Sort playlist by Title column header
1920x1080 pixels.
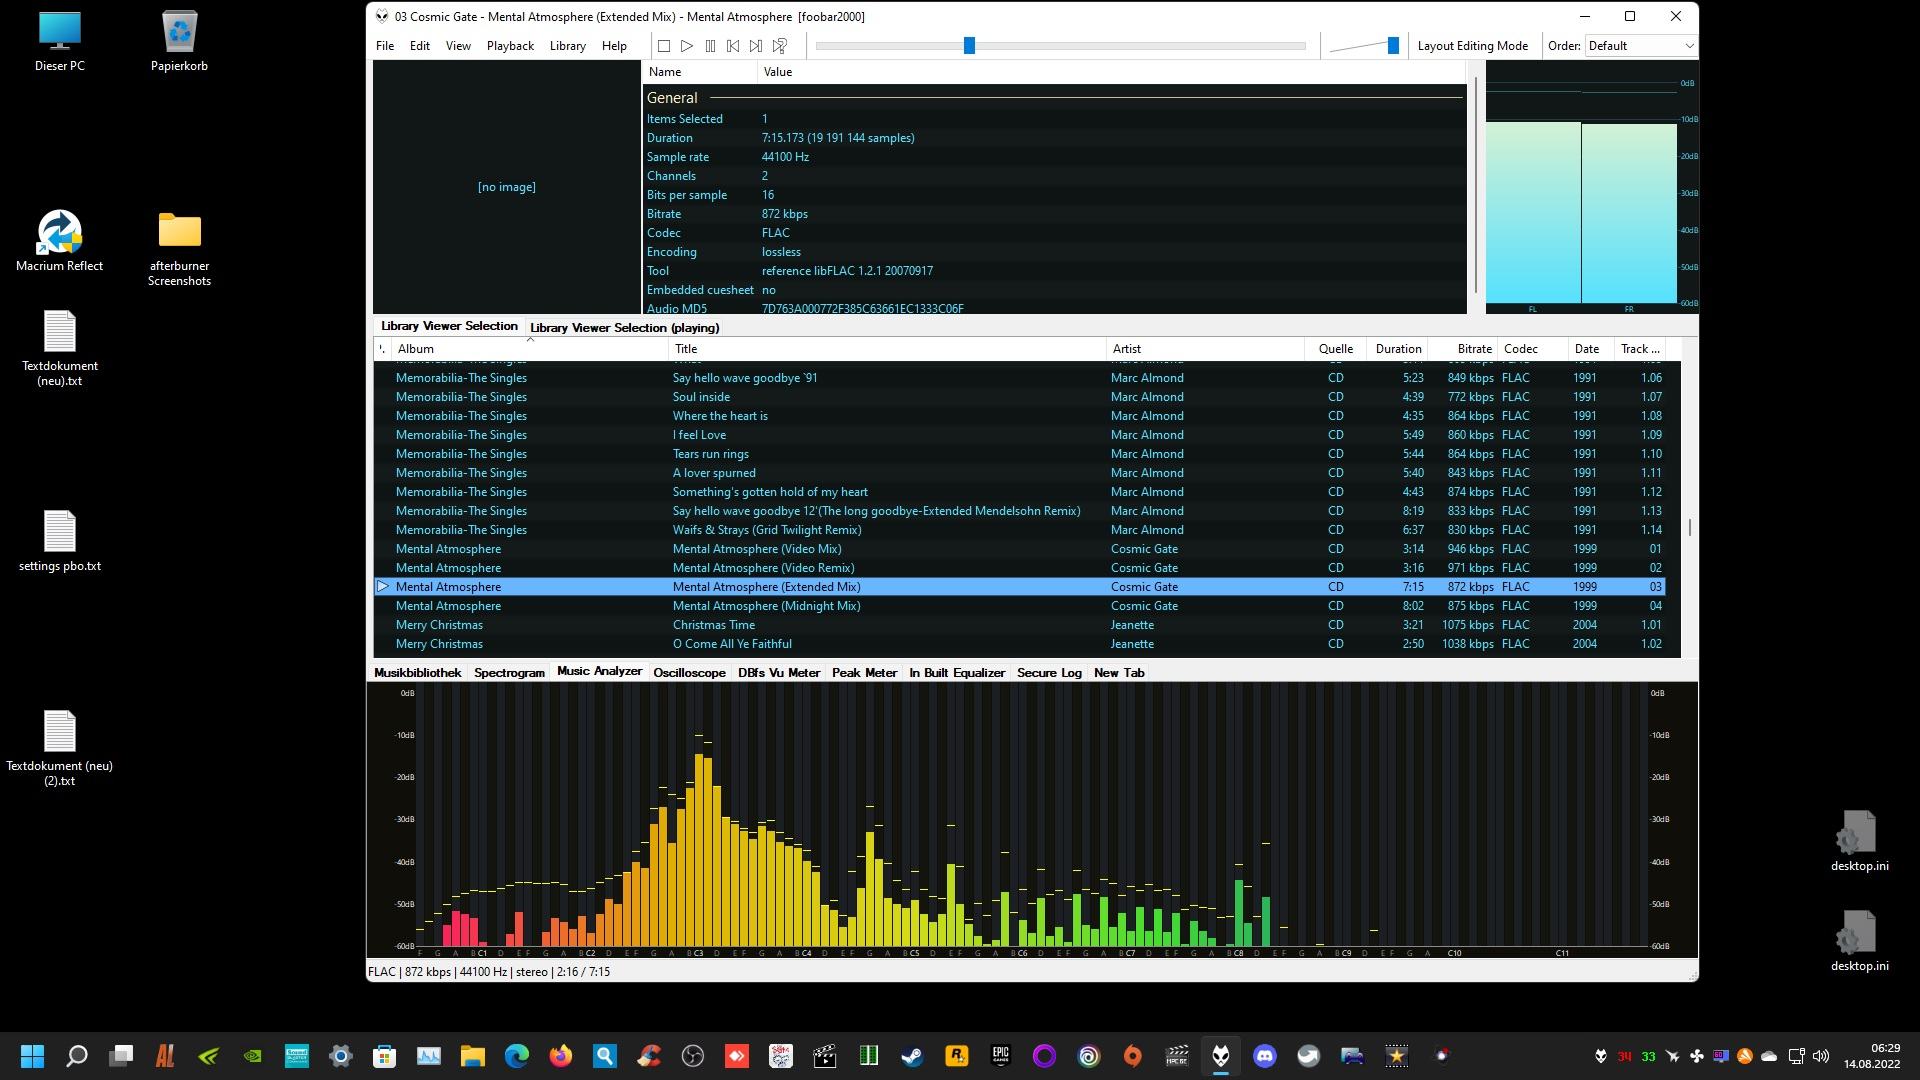click(x=888, y=349)
